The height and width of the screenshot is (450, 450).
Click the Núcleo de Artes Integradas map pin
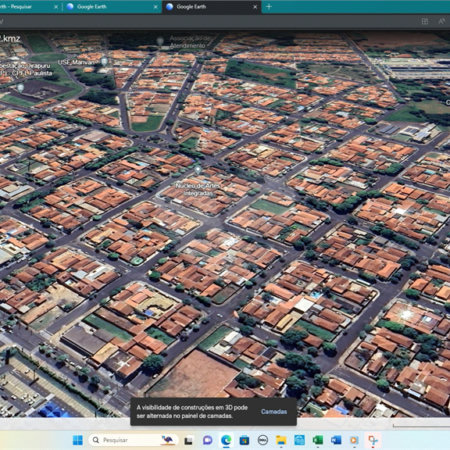(x=198, y=170)
